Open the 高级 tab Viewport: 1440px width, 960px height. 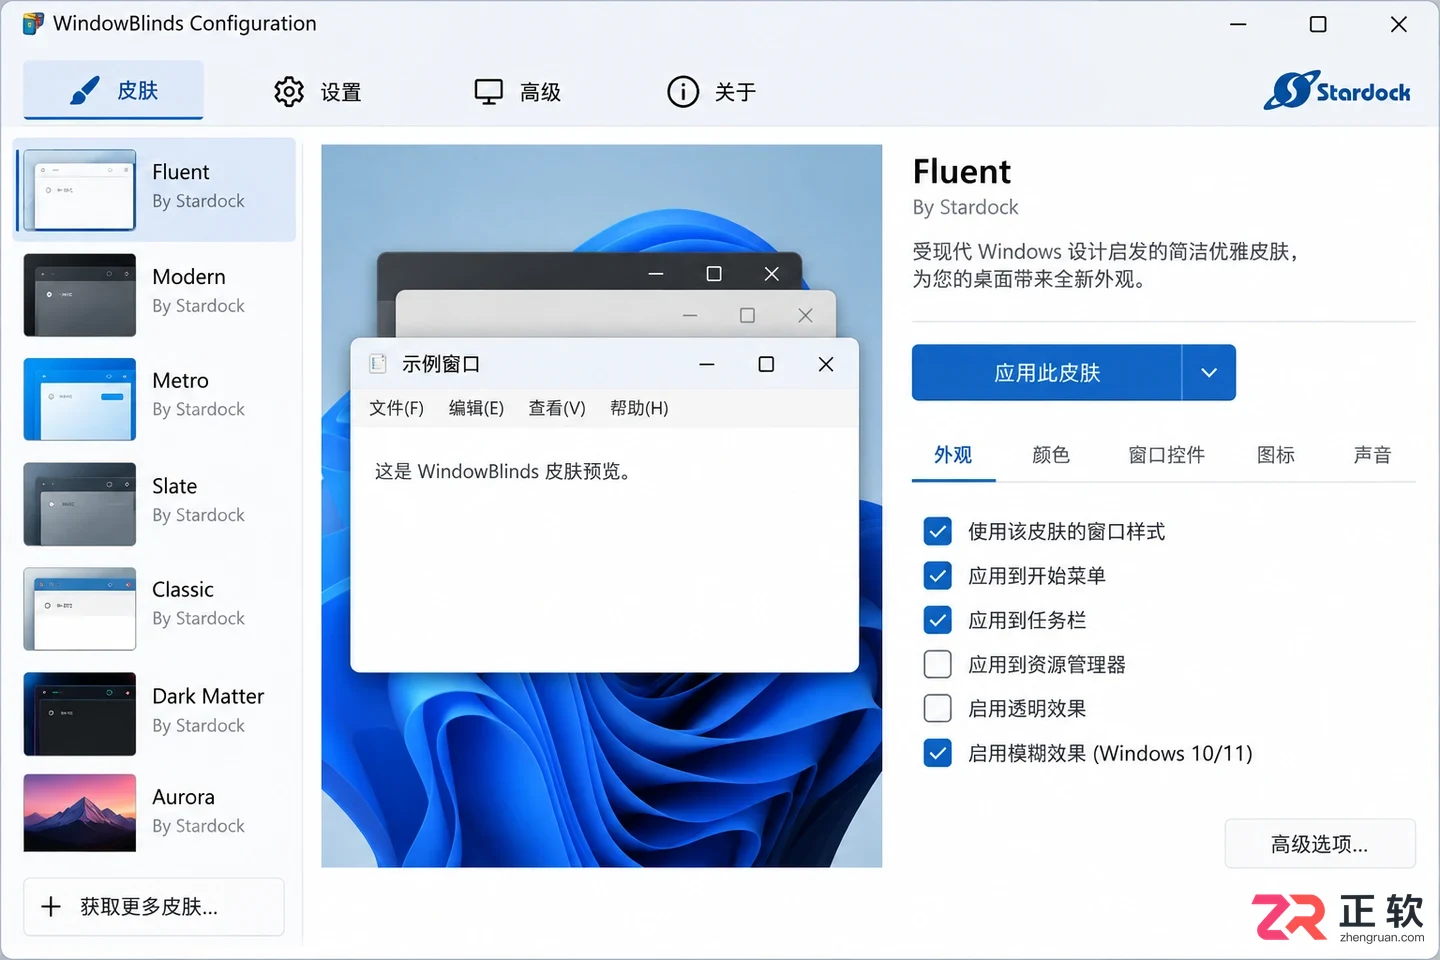click(x=518, y=92)
